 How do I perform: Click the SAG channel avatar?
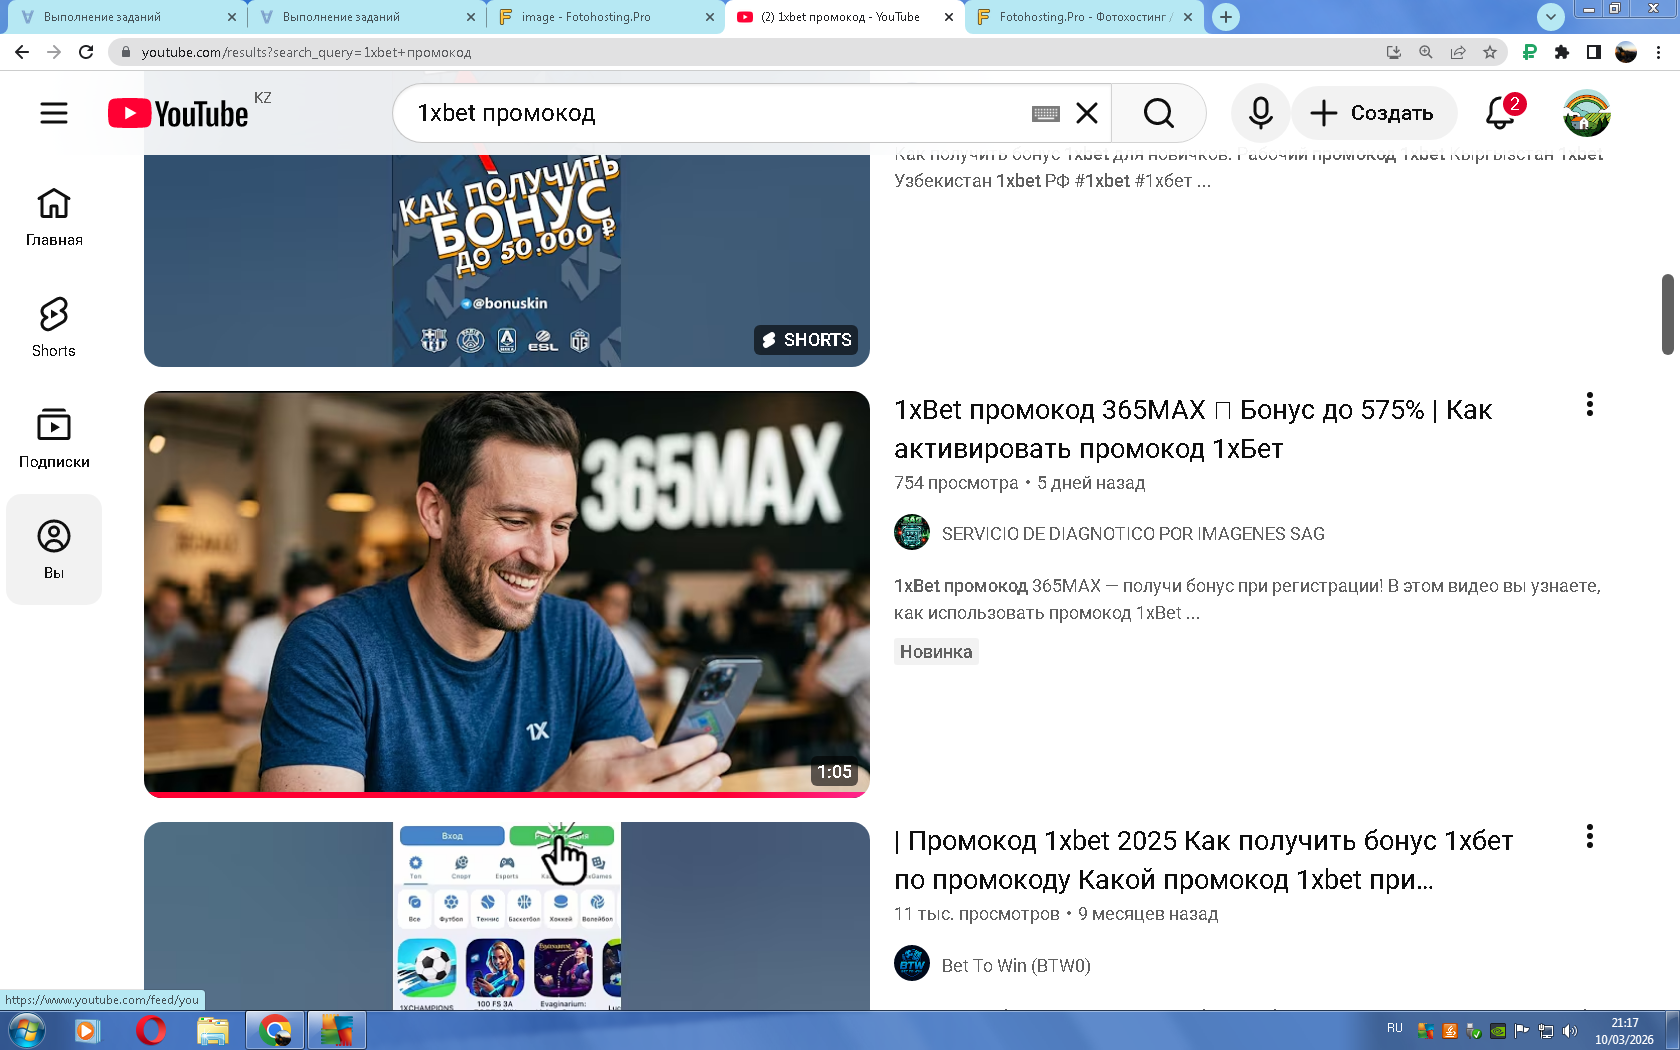(x=912, y=533)
